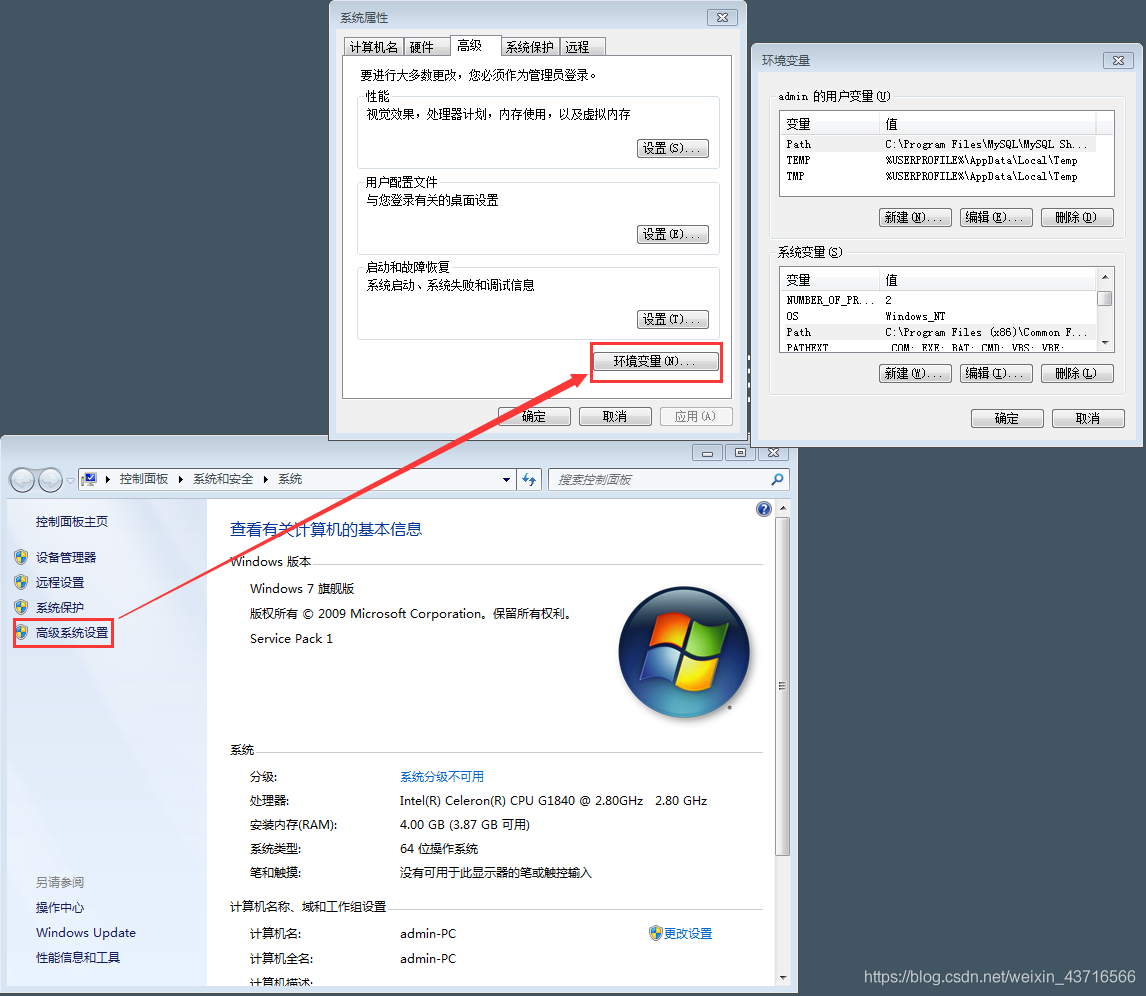Click the 系统和安全 breadcrumb
1146x996 pixels.
[x=223, y=479]
